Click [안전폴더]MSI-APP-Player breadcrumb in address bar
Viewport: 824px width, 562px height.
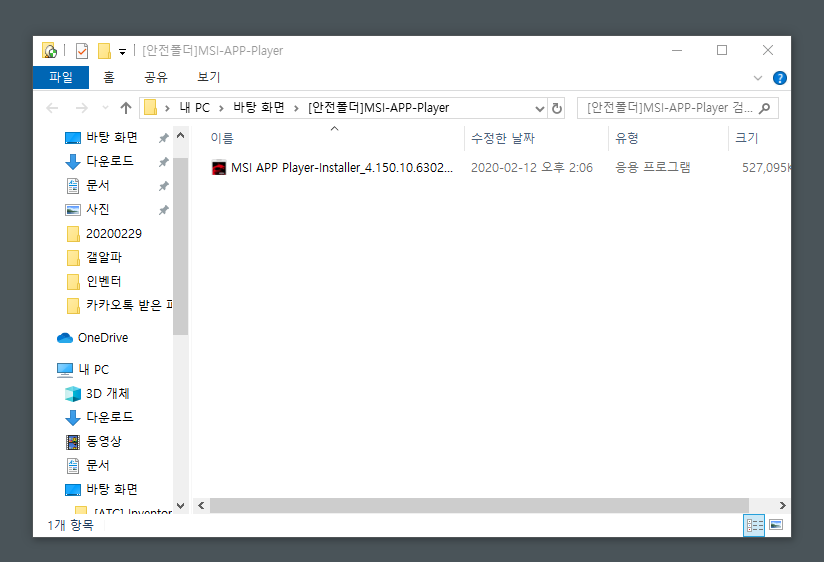(378, 108)
